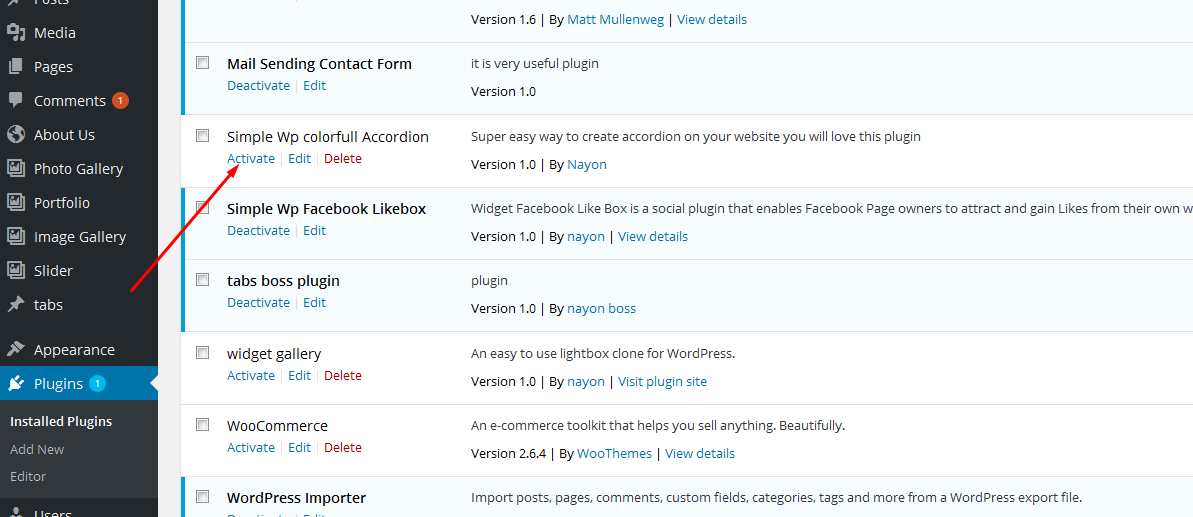Click the Comments pending count badge
The image size is (1193, 517).
[120, 100]
